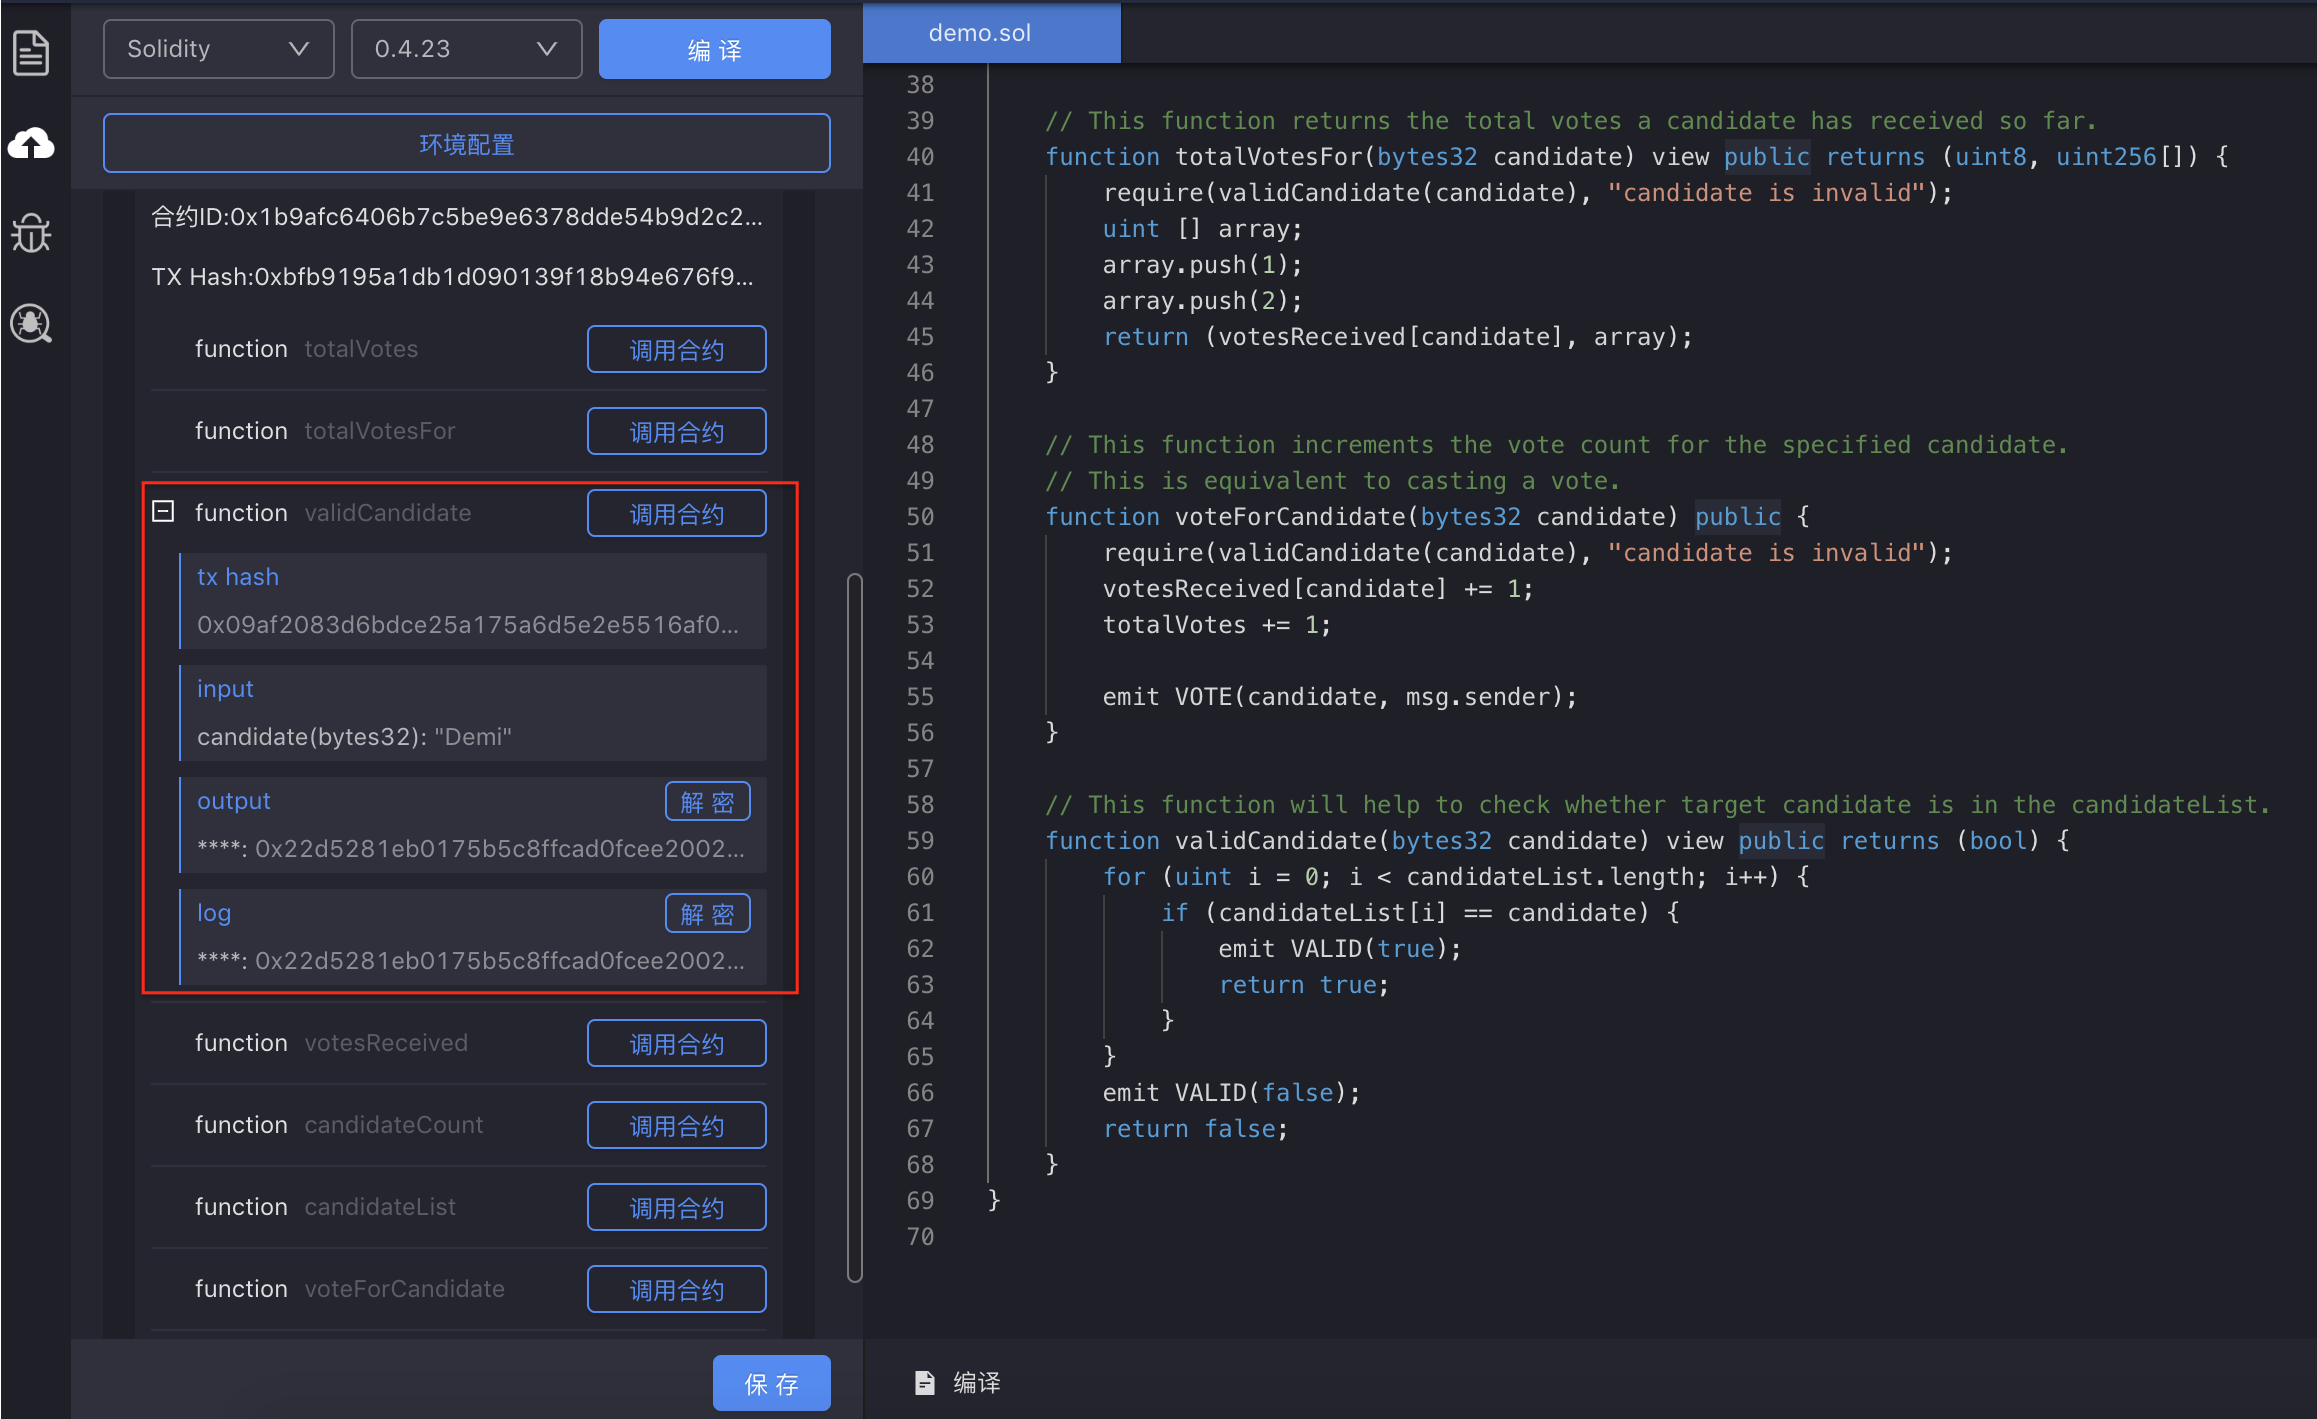Click the 环境配置 environment config button

[x=466, y=144]
